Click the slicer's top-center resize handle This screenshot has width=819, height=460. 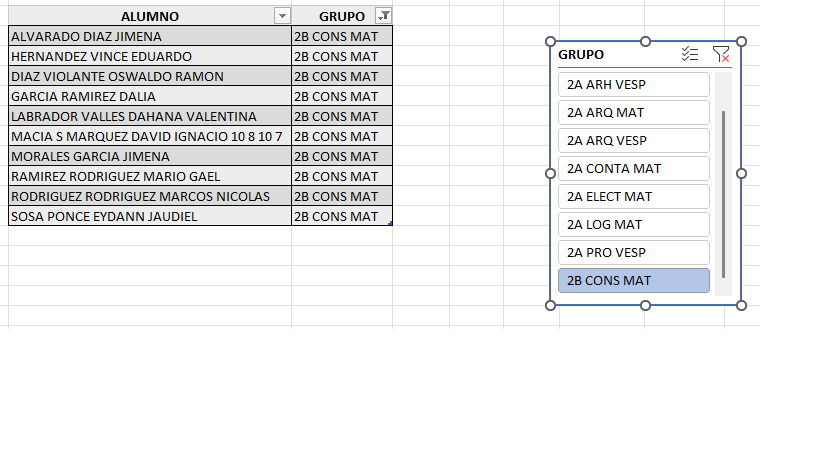point(646,41)
